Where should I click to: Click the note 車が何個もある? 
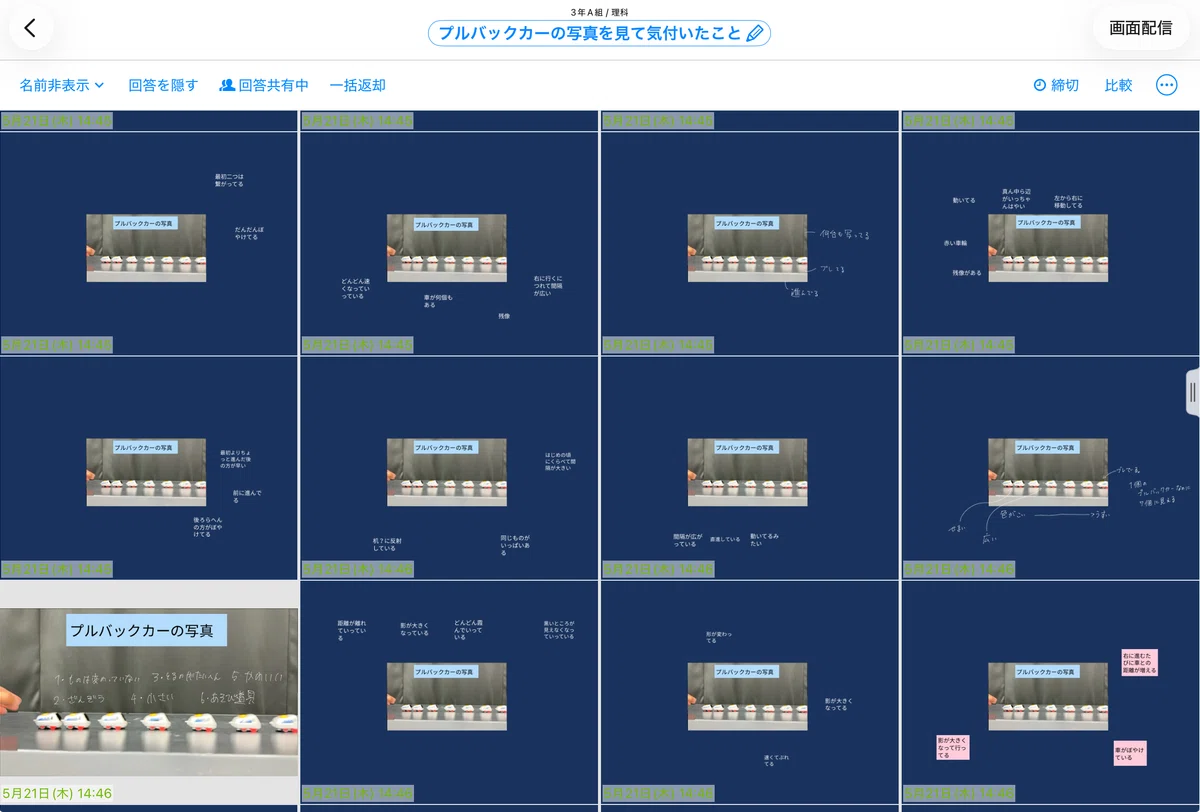point(438,300)
